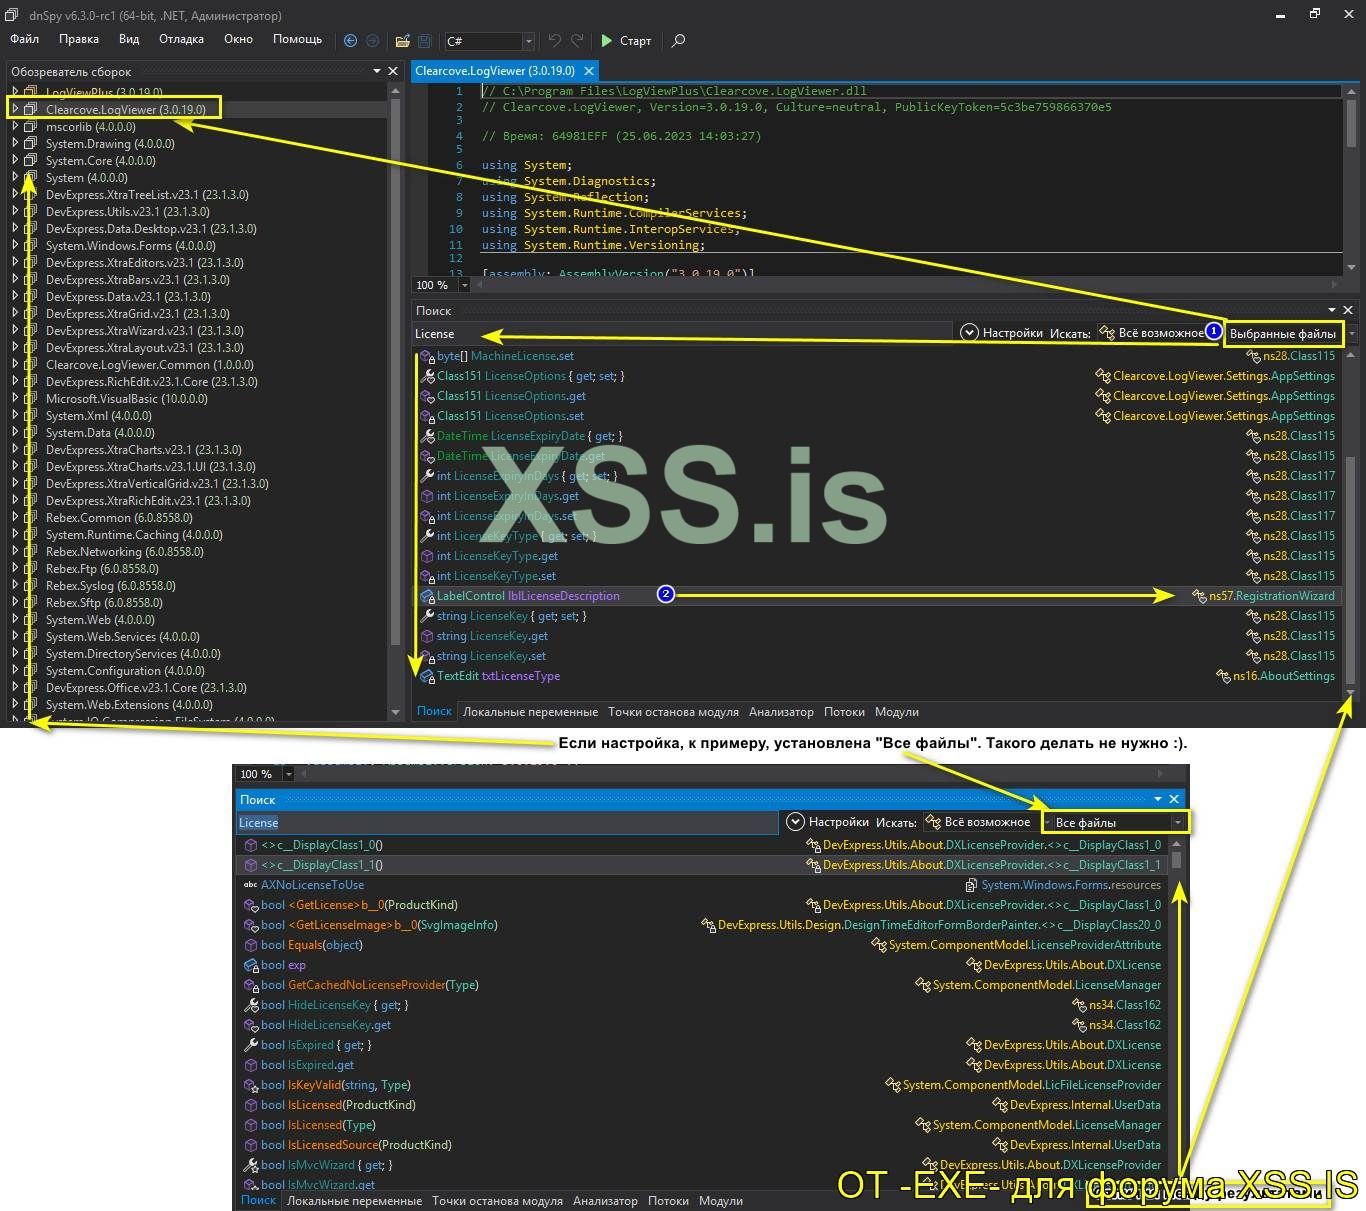1366x1211 pixels.
Task: Close the Clearcove.LogViewer (3.0.19.0) document tab
Action: tap(589, 71)
